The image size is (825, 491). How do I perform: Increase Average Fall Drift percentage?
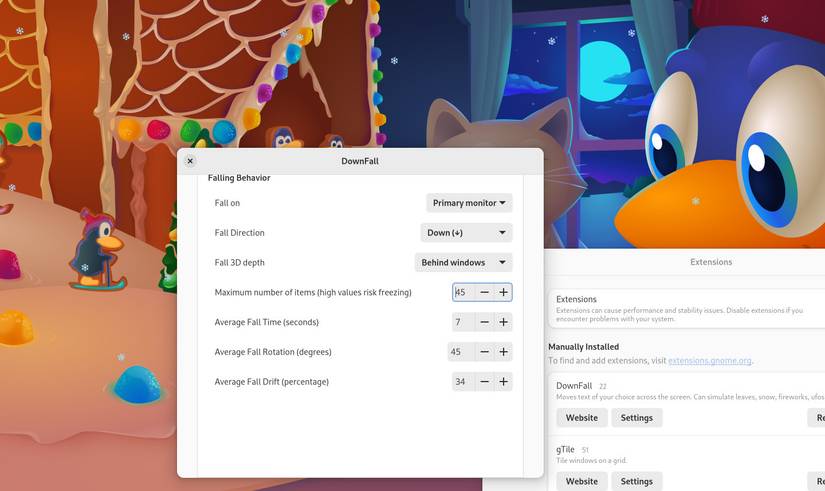pyautogui.click(x=503, y=382)
